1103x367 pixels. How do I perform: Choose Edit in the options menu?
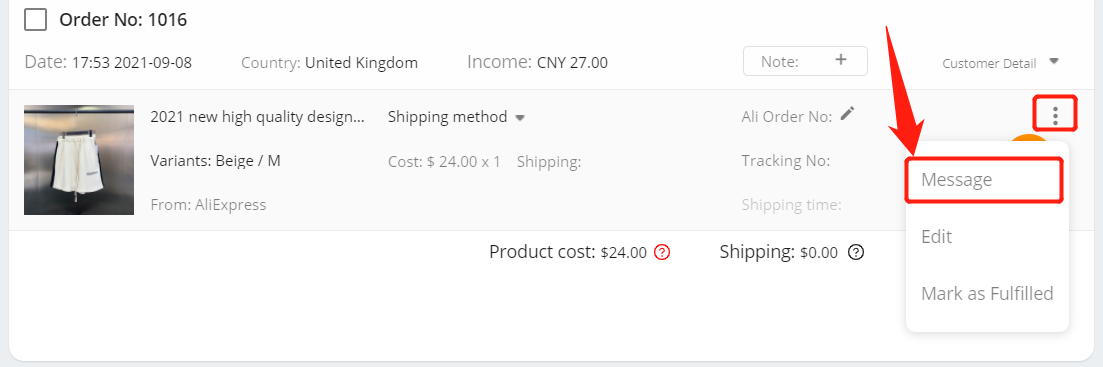tap(936, 236)
